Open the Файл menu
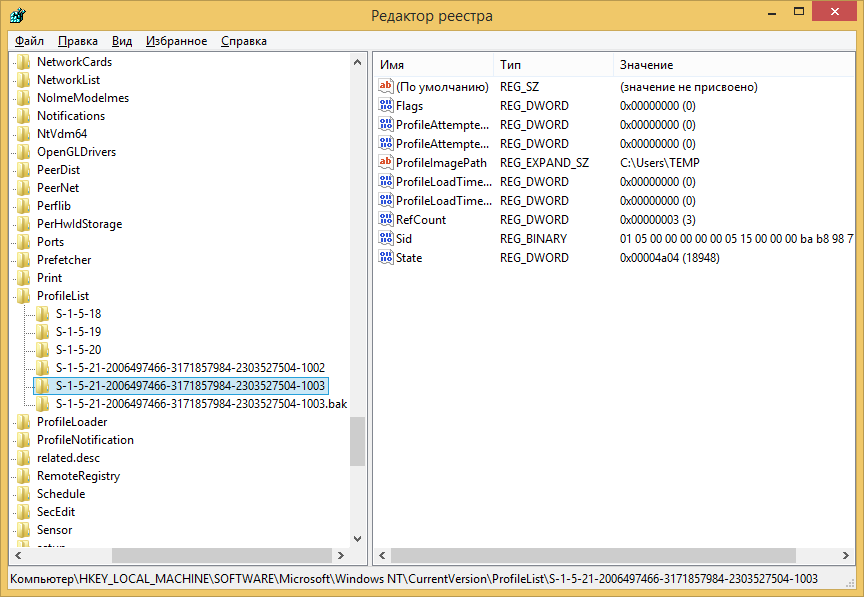864x597 pixels. pos(29,41)
